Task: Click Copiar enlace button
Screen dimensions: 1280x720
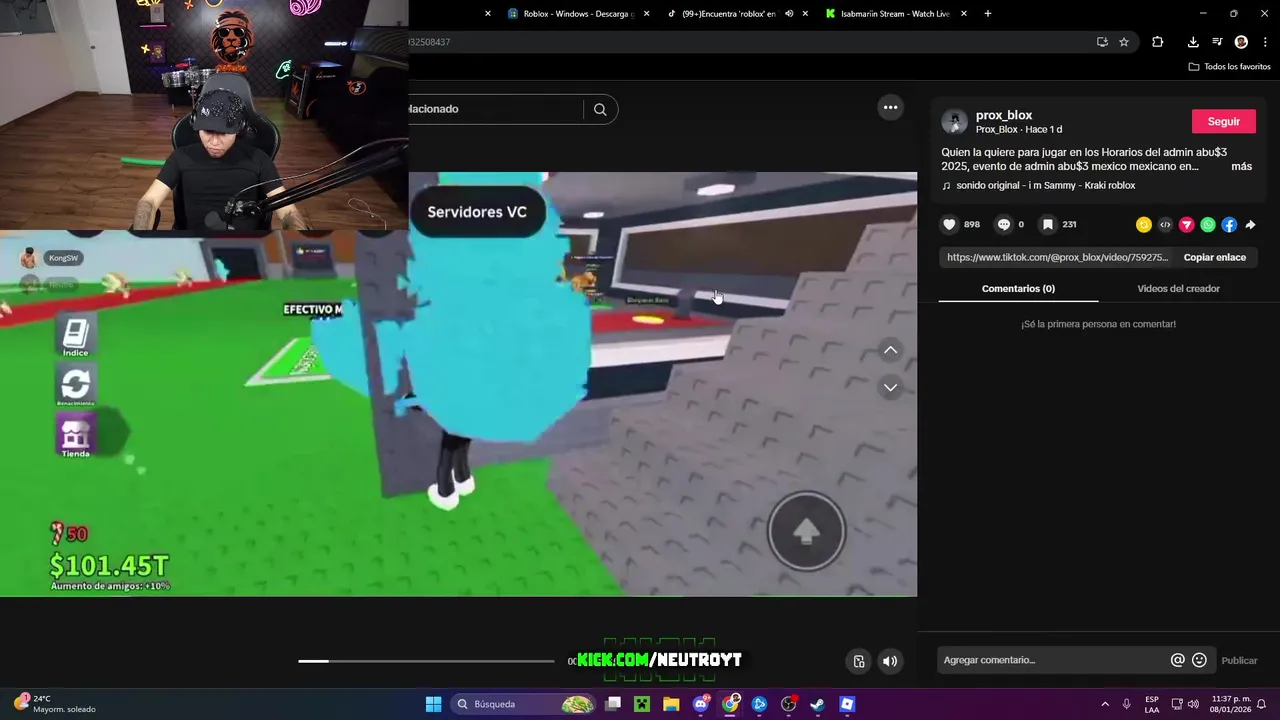Action: pos(1215,257)
